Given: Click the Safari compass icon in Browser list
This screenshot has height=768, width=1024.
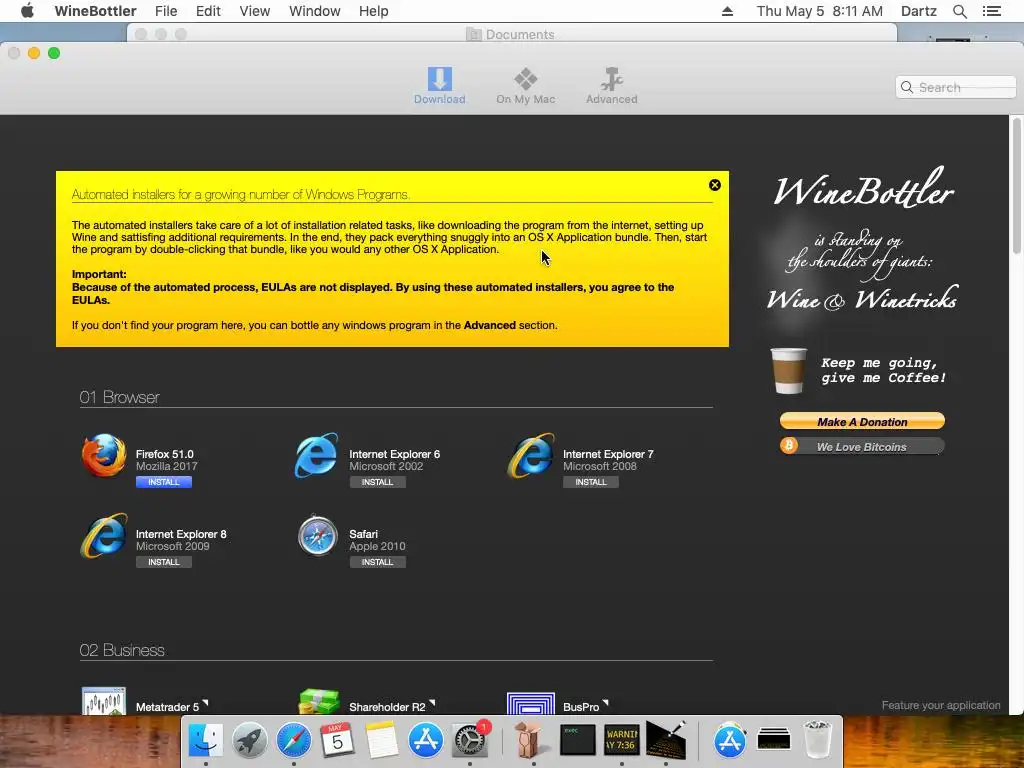Looking at the screenshot, I should coord(317,536).
